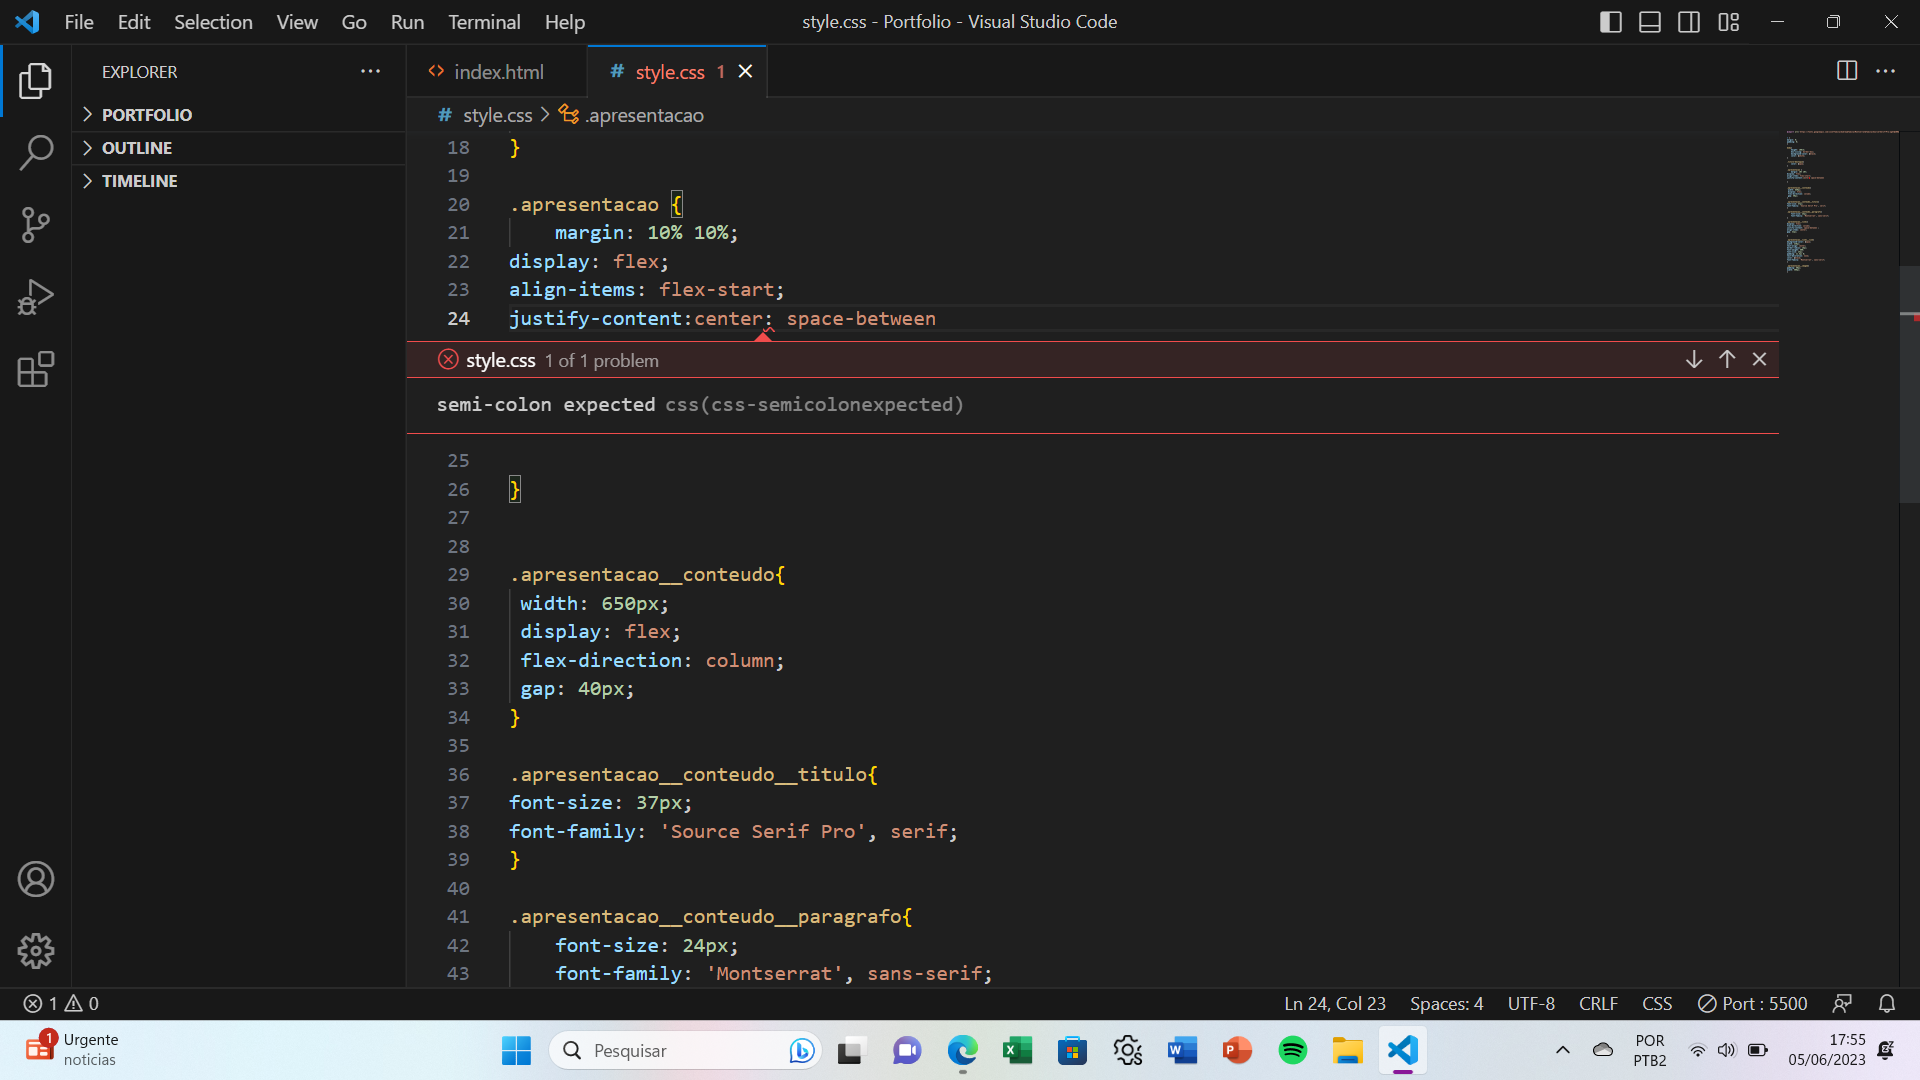Open the Explorer view in activity bar
The image size is (1920, 1080).
click(x=36, y=81)
